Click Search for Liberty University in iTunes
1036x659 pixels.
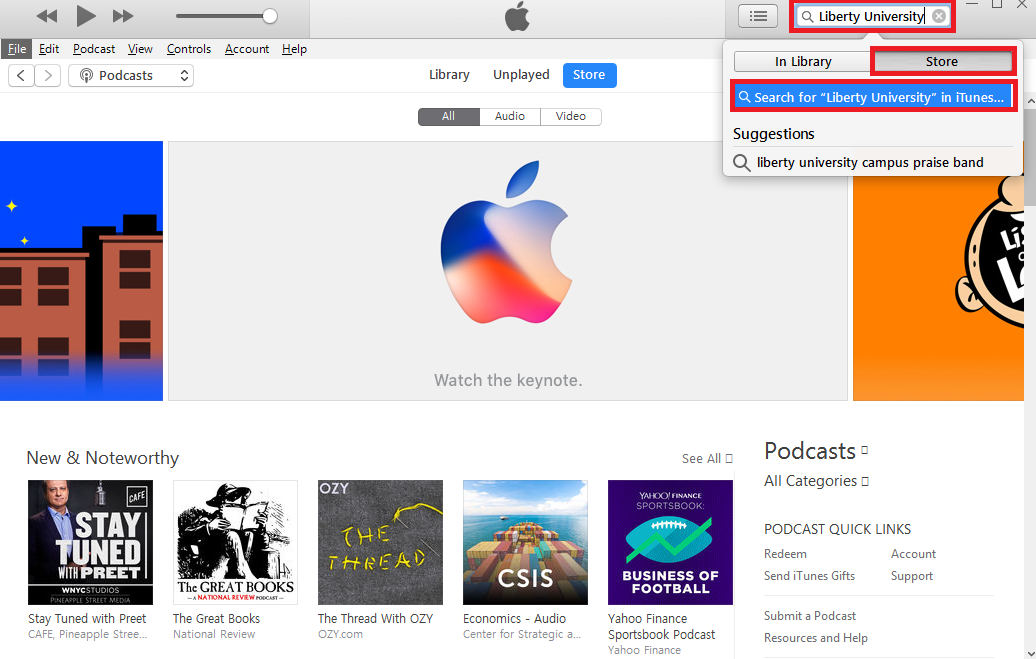(x=872, y=97)
